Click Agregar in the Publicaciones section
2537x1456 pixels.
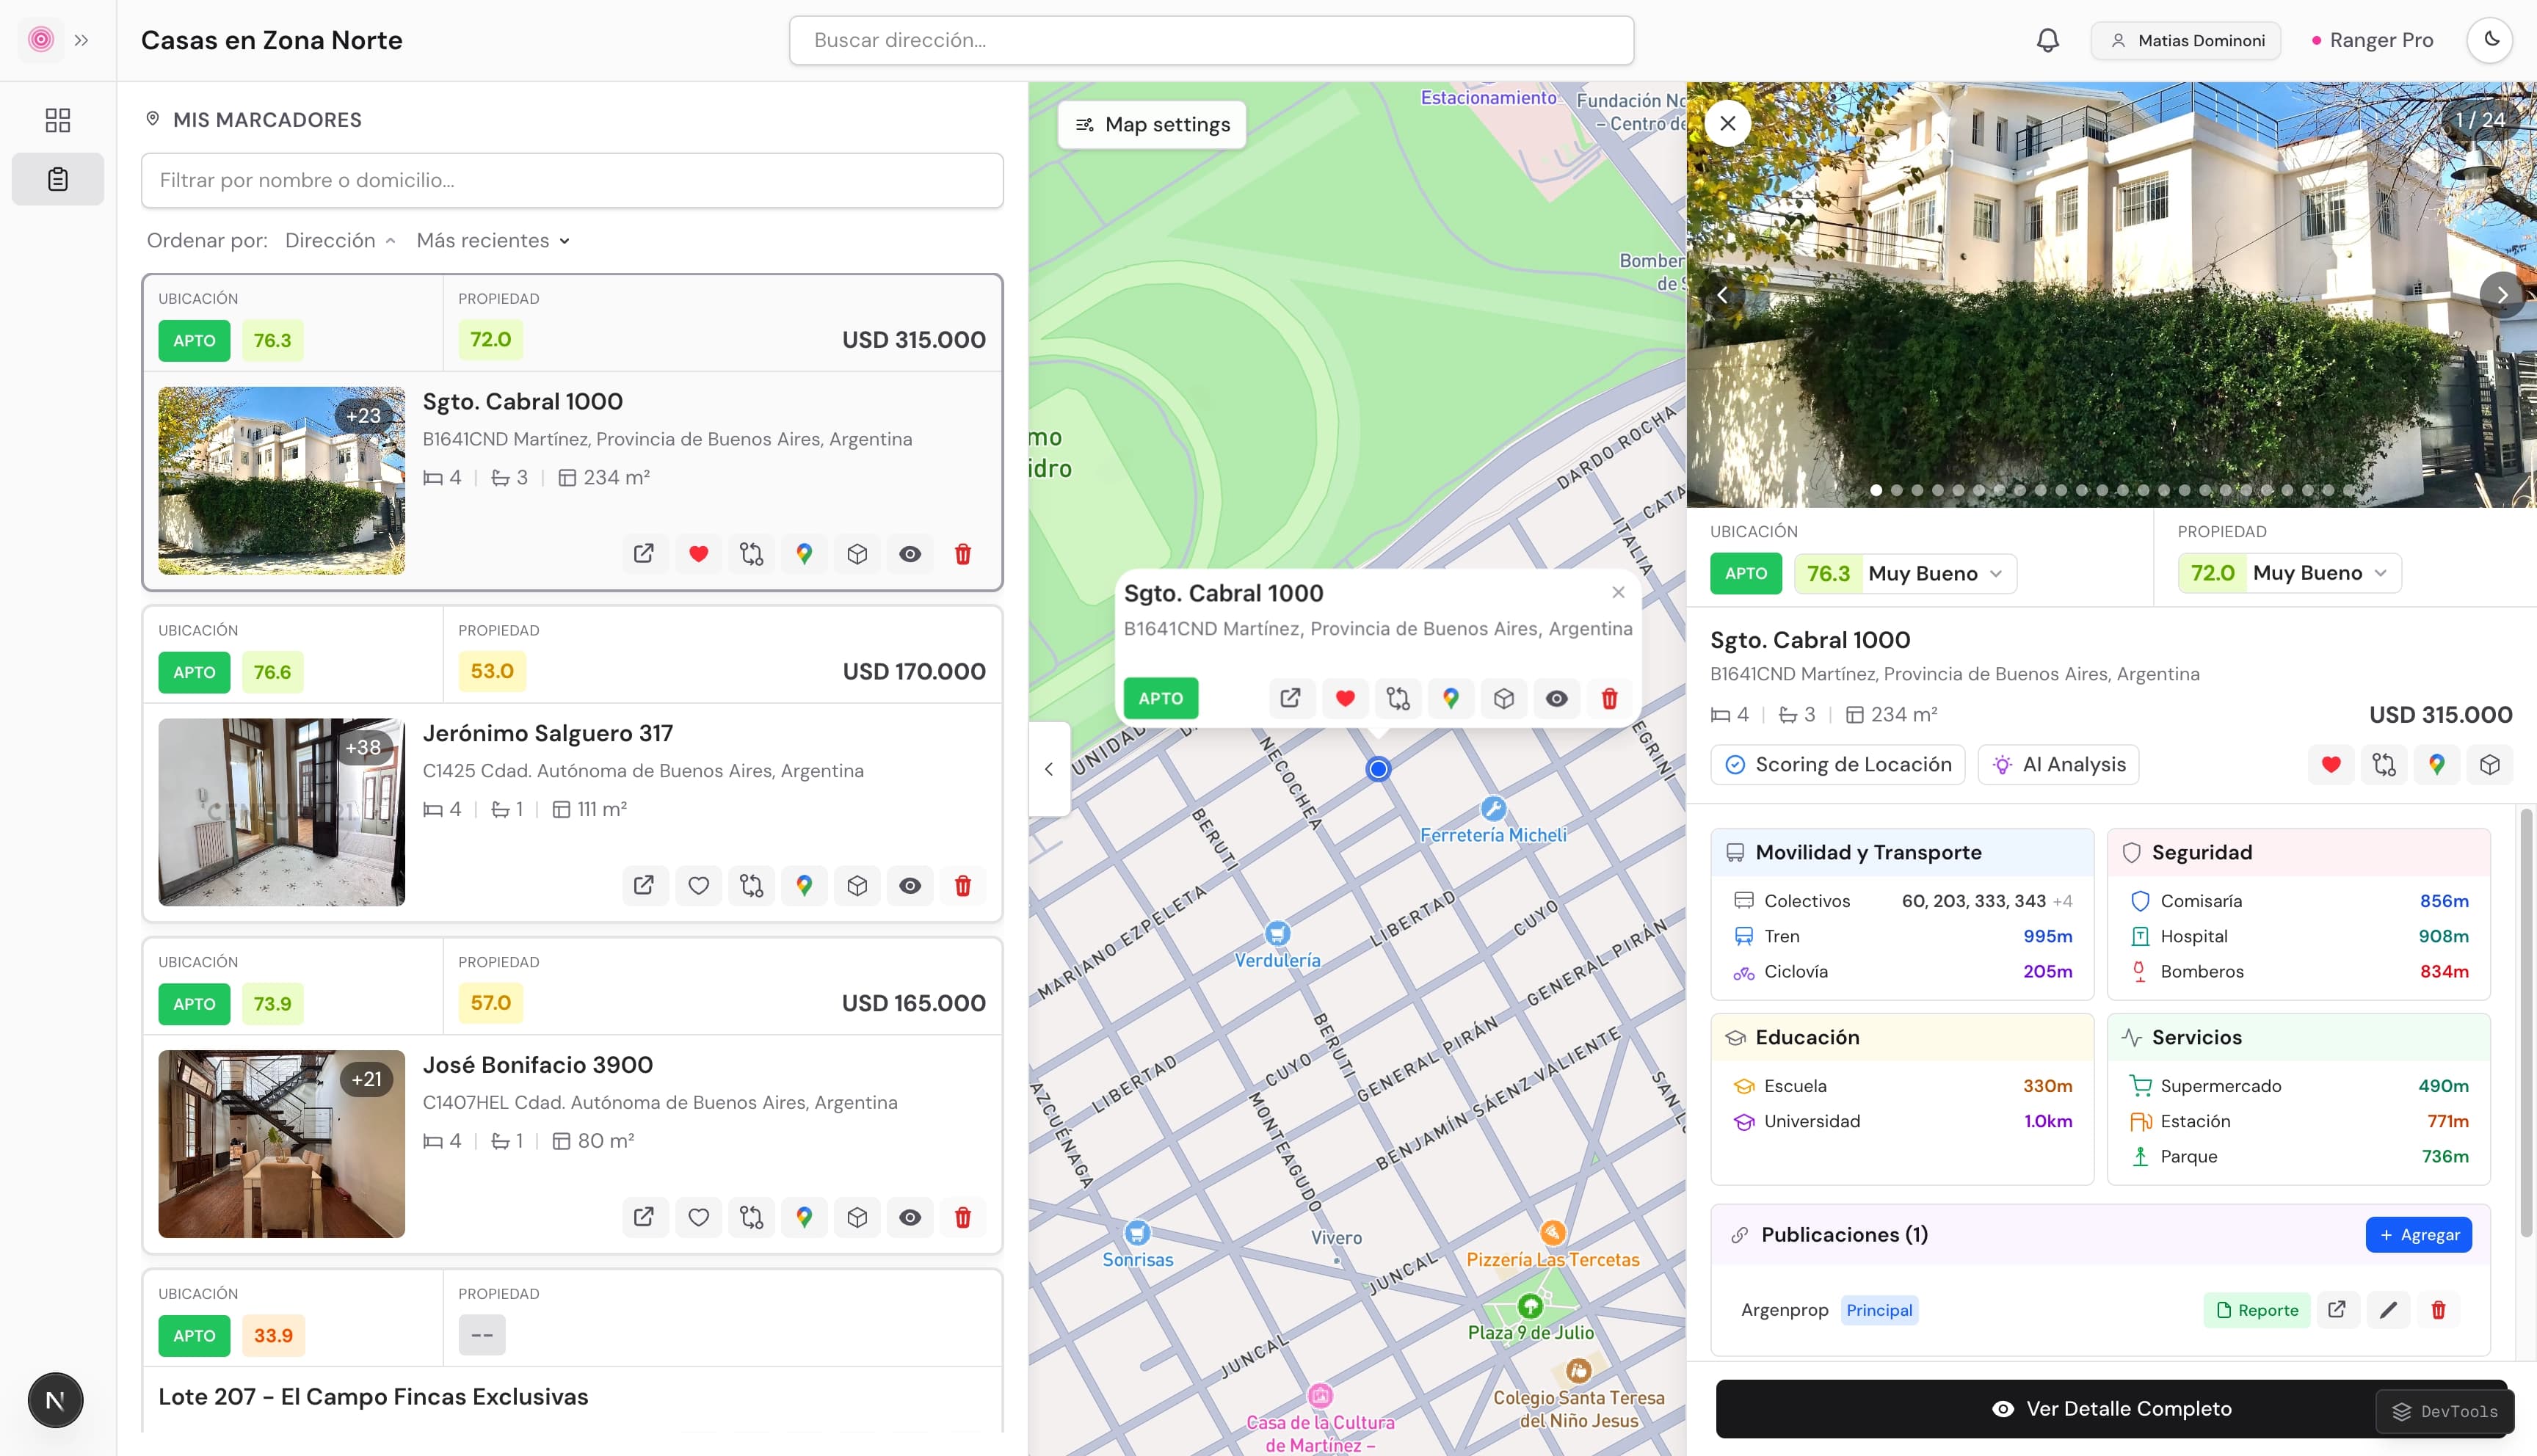(x=2418, y=1234)
